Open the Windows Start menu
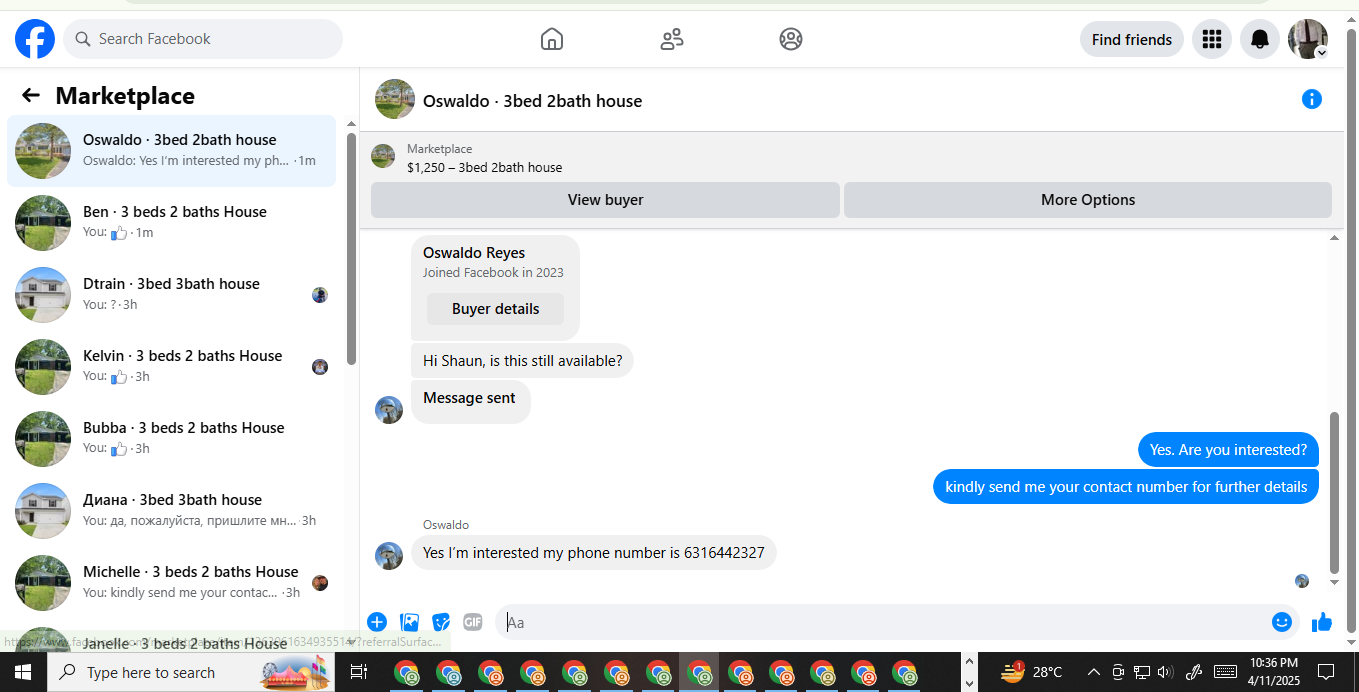This screenshot has height=692, width=1359. pos(23,672)
